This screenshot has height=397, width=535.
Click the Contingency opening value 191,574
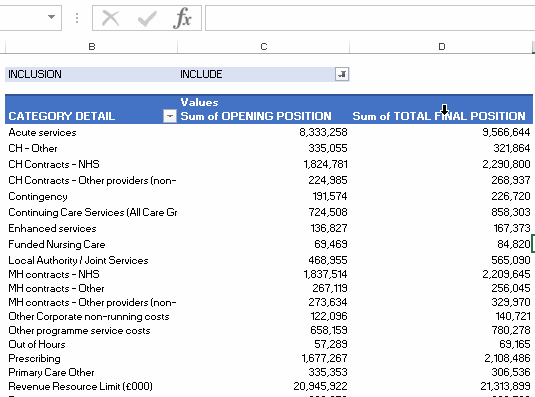click(x=330, y=196)
